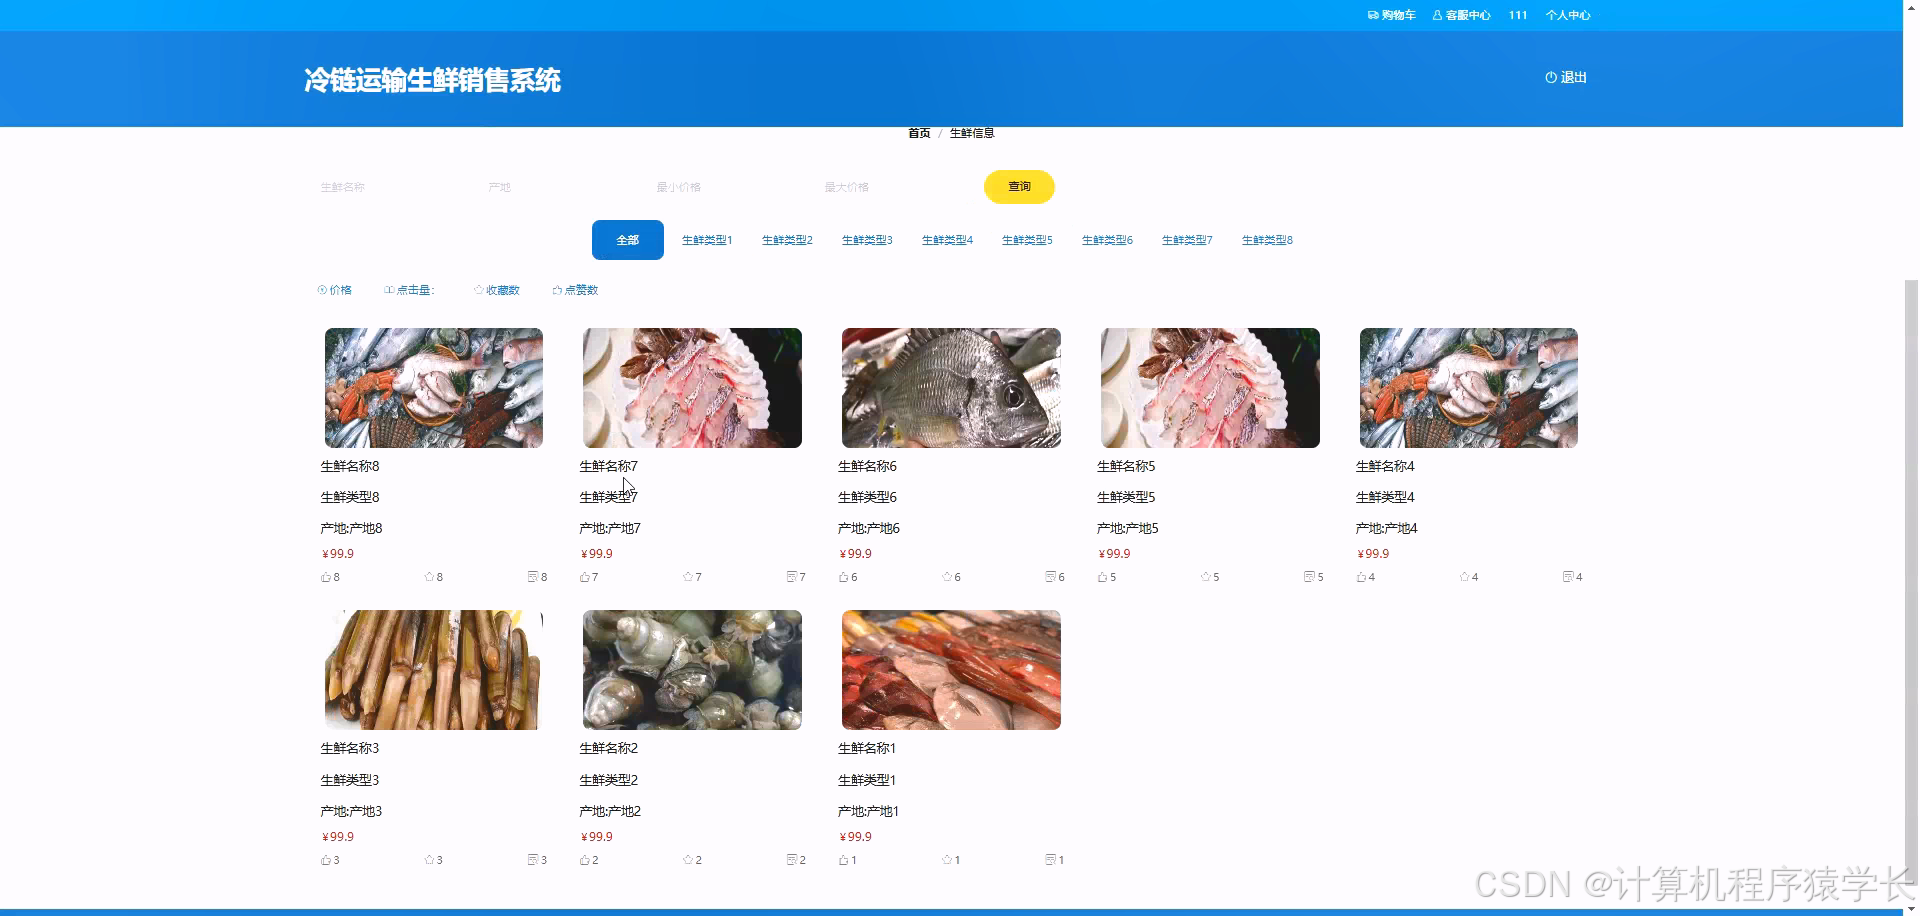
Task: Toggle the like thumb on 生鲜名称3
Action: 326,859
